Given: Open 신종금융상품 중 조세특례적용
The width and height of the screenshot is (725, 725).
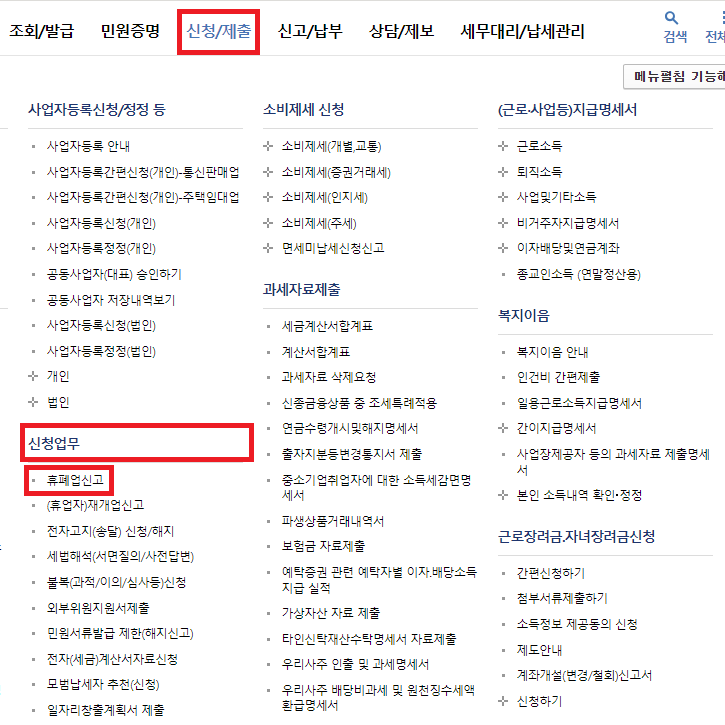Looking at the screenshot, I should click(359, 404).
